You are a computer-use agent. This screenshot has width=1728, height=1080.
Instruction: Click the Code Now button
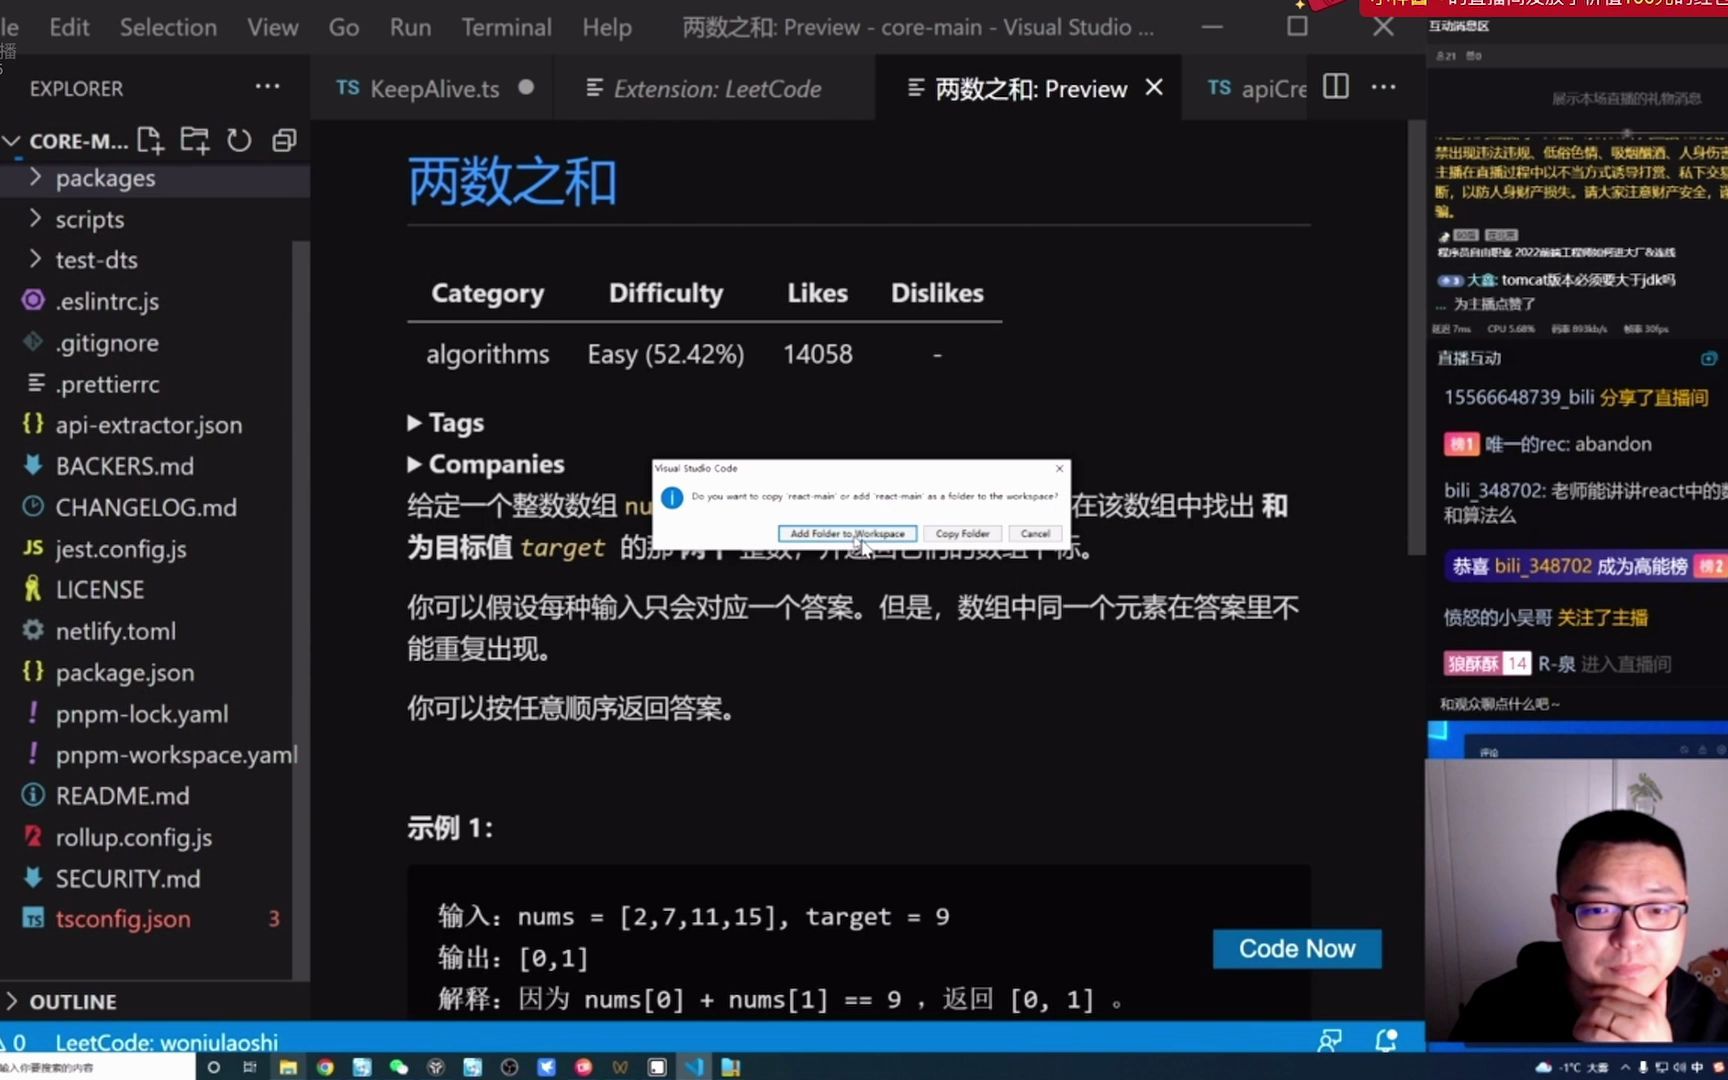tap(1297, 949)
